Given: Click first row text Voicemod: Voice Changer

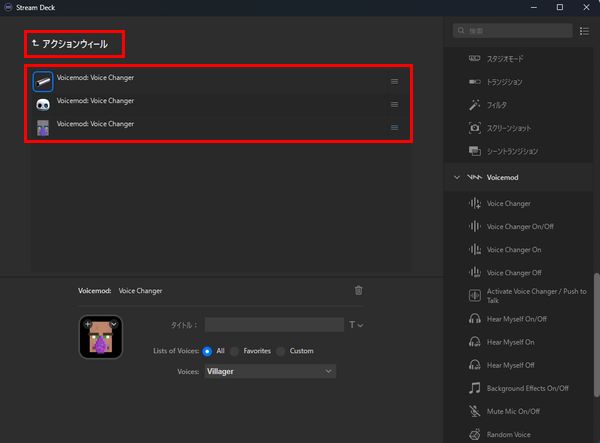Looking at the screenshot, I should (x=95, y=78).
